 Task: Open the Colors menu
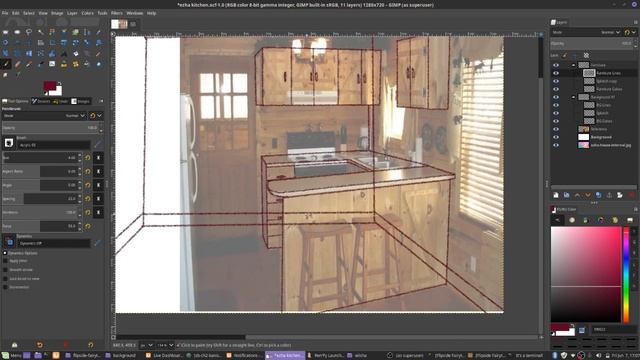click(87, 13)
